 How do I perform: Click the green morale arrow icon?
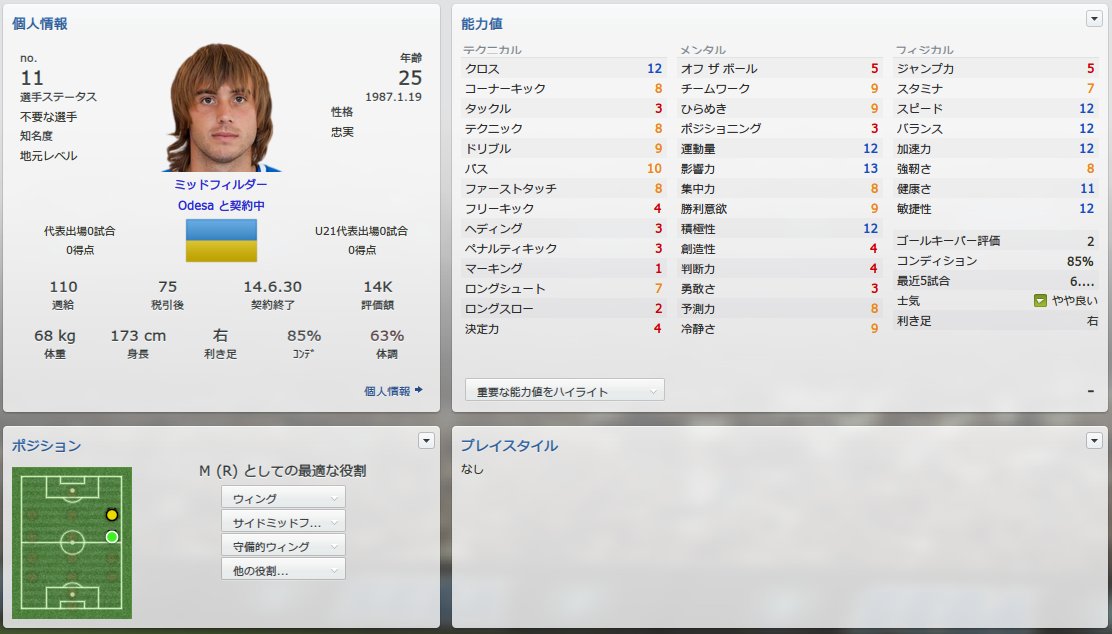tap(1040, 301)
